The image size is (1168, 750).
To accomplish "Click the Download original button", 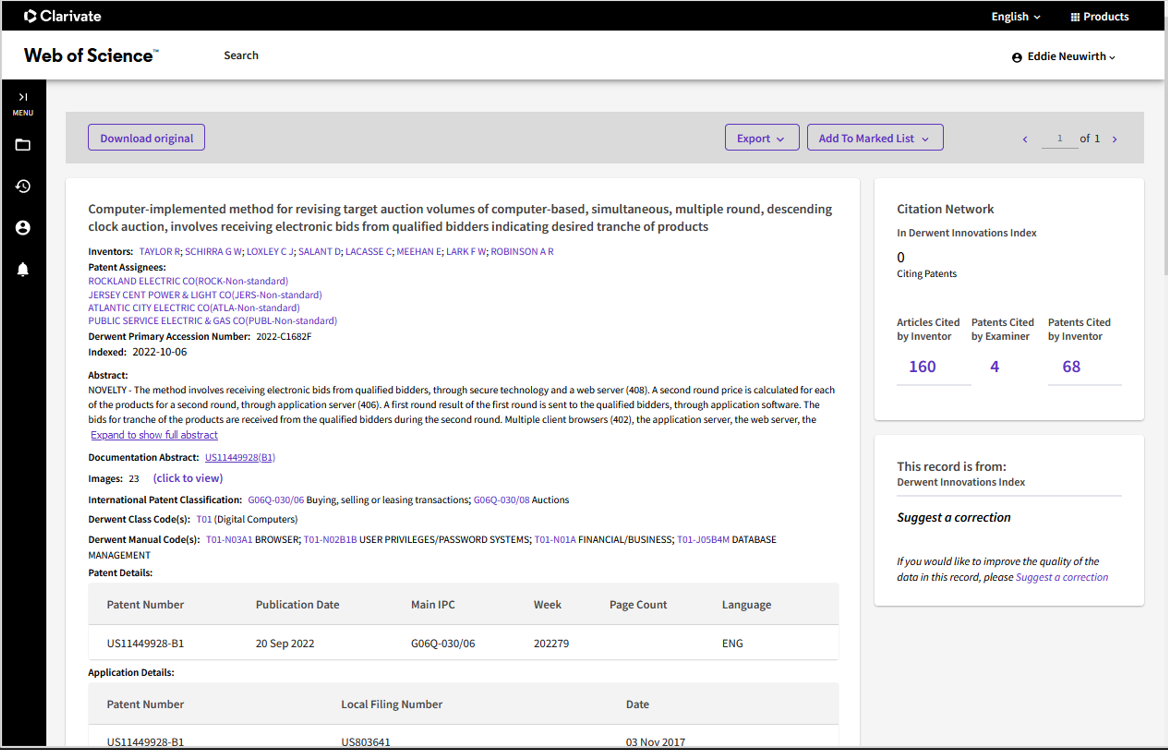I will 147,138.
